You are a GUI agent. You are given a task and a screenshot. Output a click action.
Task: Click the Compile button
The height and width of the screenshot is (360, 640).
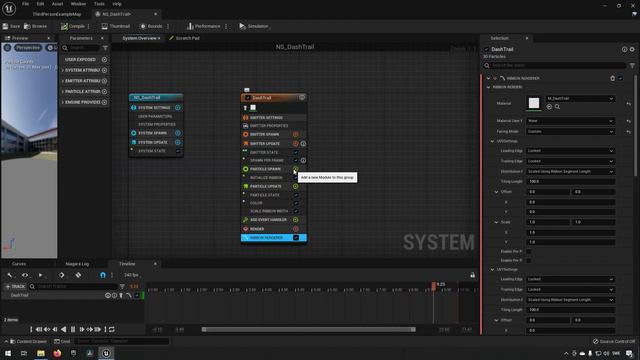click(x=73, y=26)
